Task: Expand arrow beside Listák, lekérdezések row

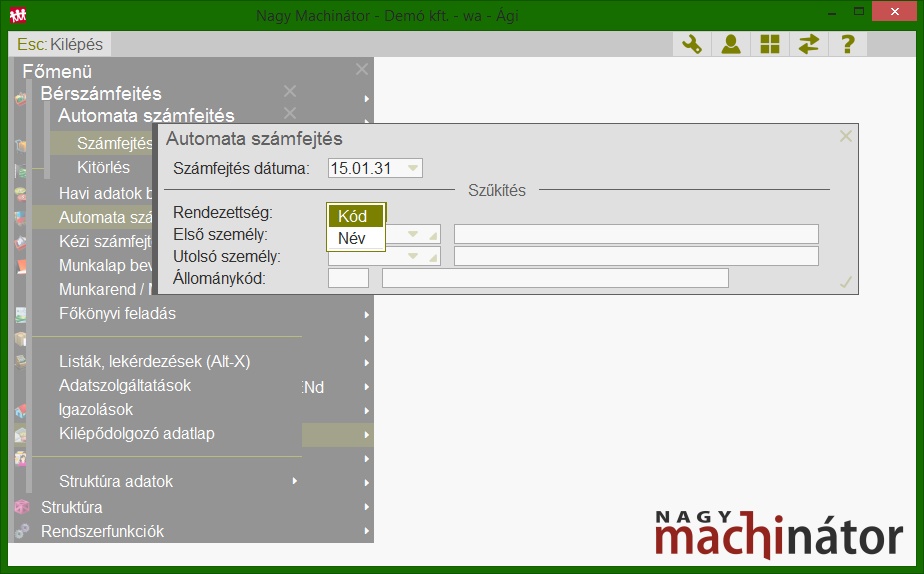Action: pos(367,362)
